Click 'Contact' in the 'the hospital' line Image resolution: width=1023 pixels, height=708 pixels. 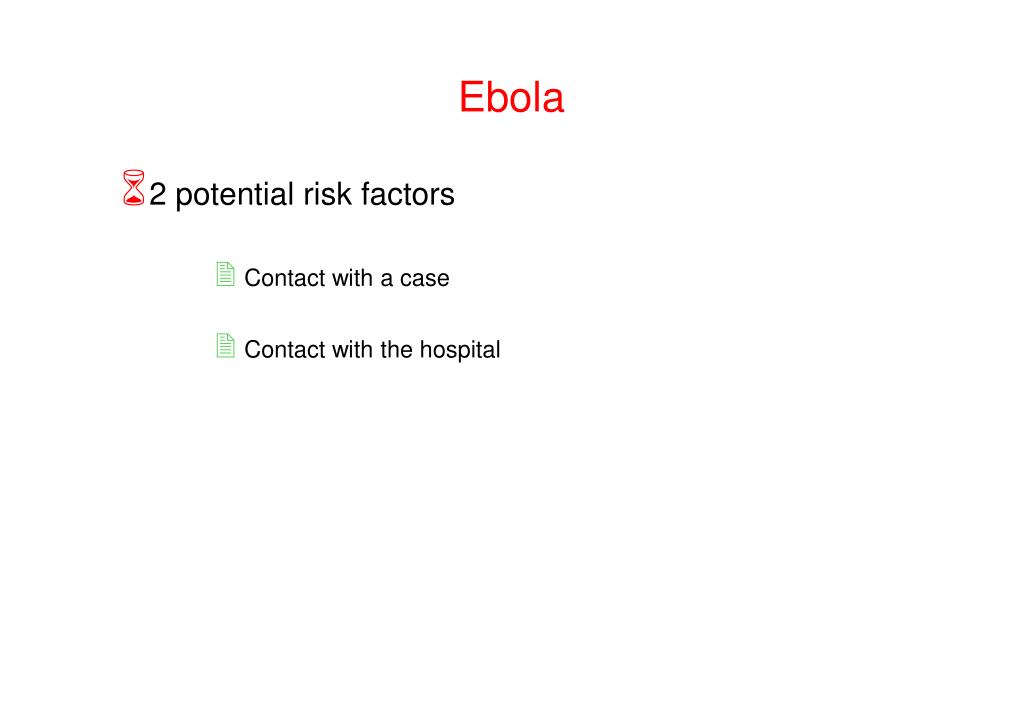point(284,350)
